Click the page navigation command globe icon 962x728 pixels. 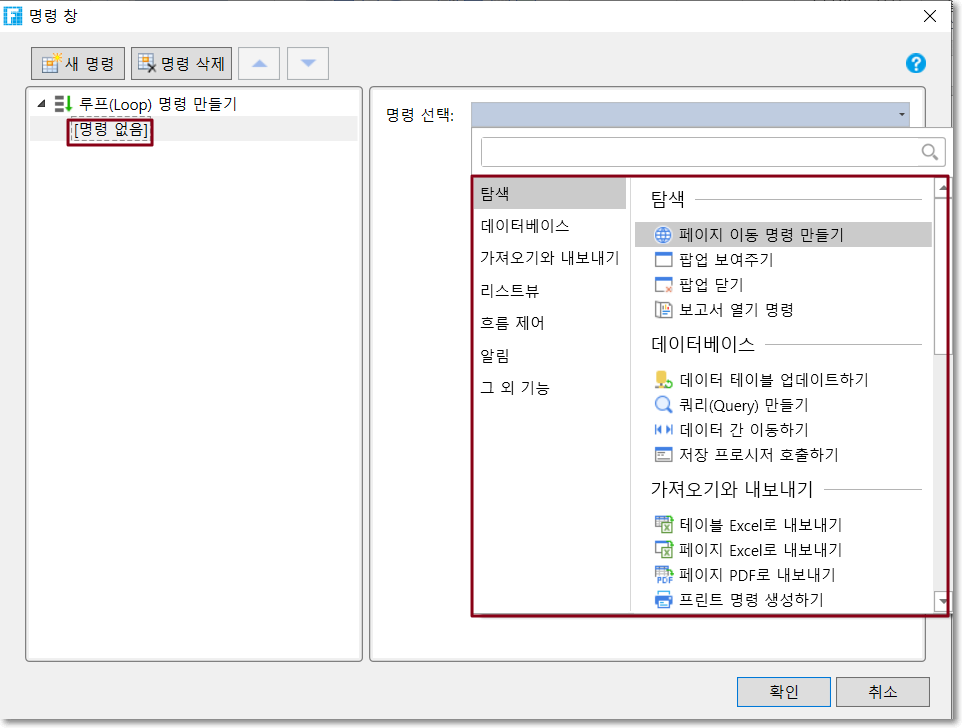663,235
